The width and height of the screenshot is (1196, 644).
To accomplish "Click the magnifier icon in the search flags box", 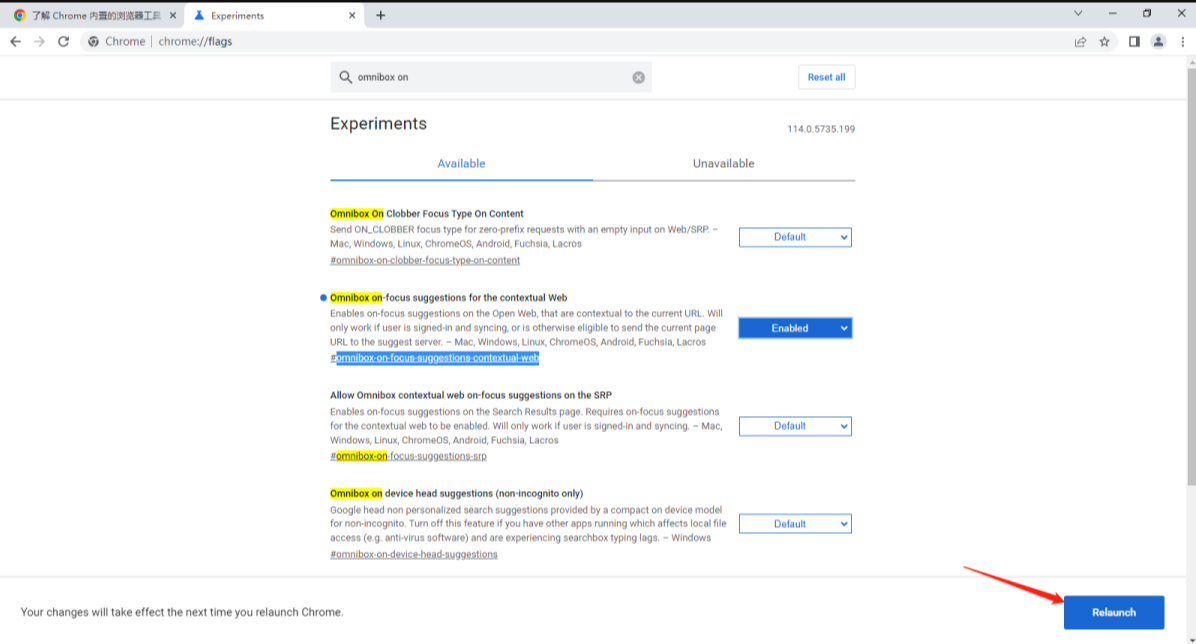I will (x=346, y=77).
